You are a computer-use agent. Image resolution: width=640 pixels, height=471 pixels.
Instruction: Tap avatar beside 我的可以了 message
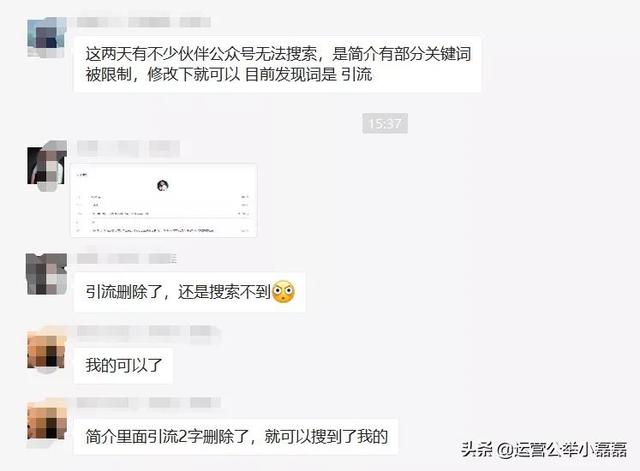pos(47,350)
